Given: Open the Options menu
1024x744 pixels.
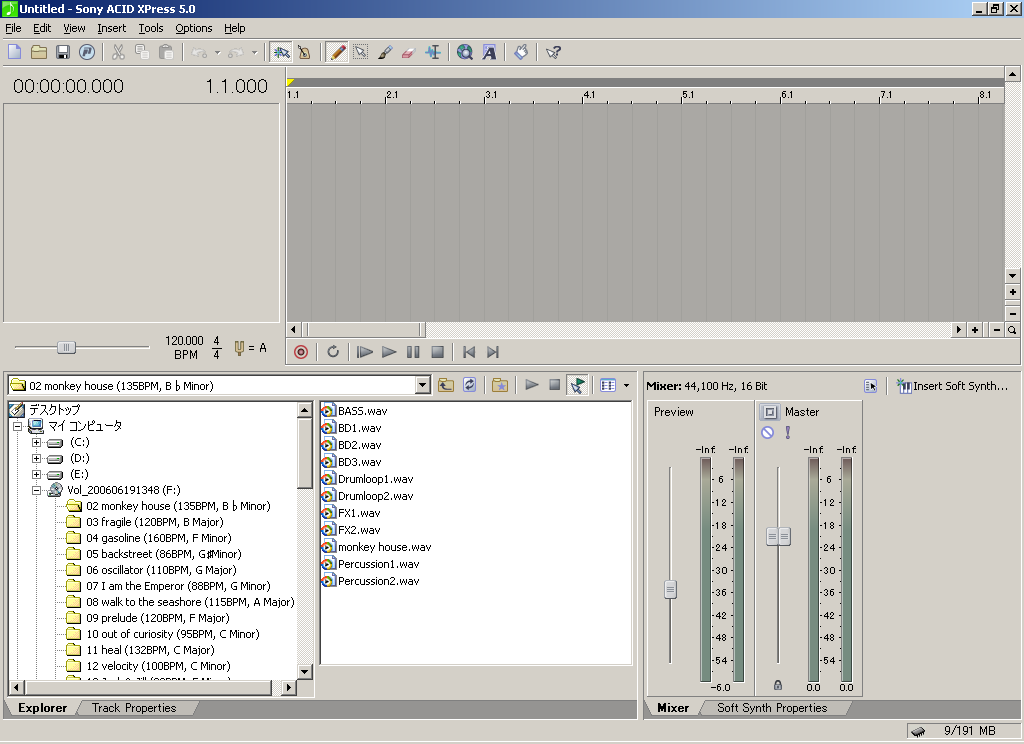Looking at the screenshot, I should coord(193,28).
